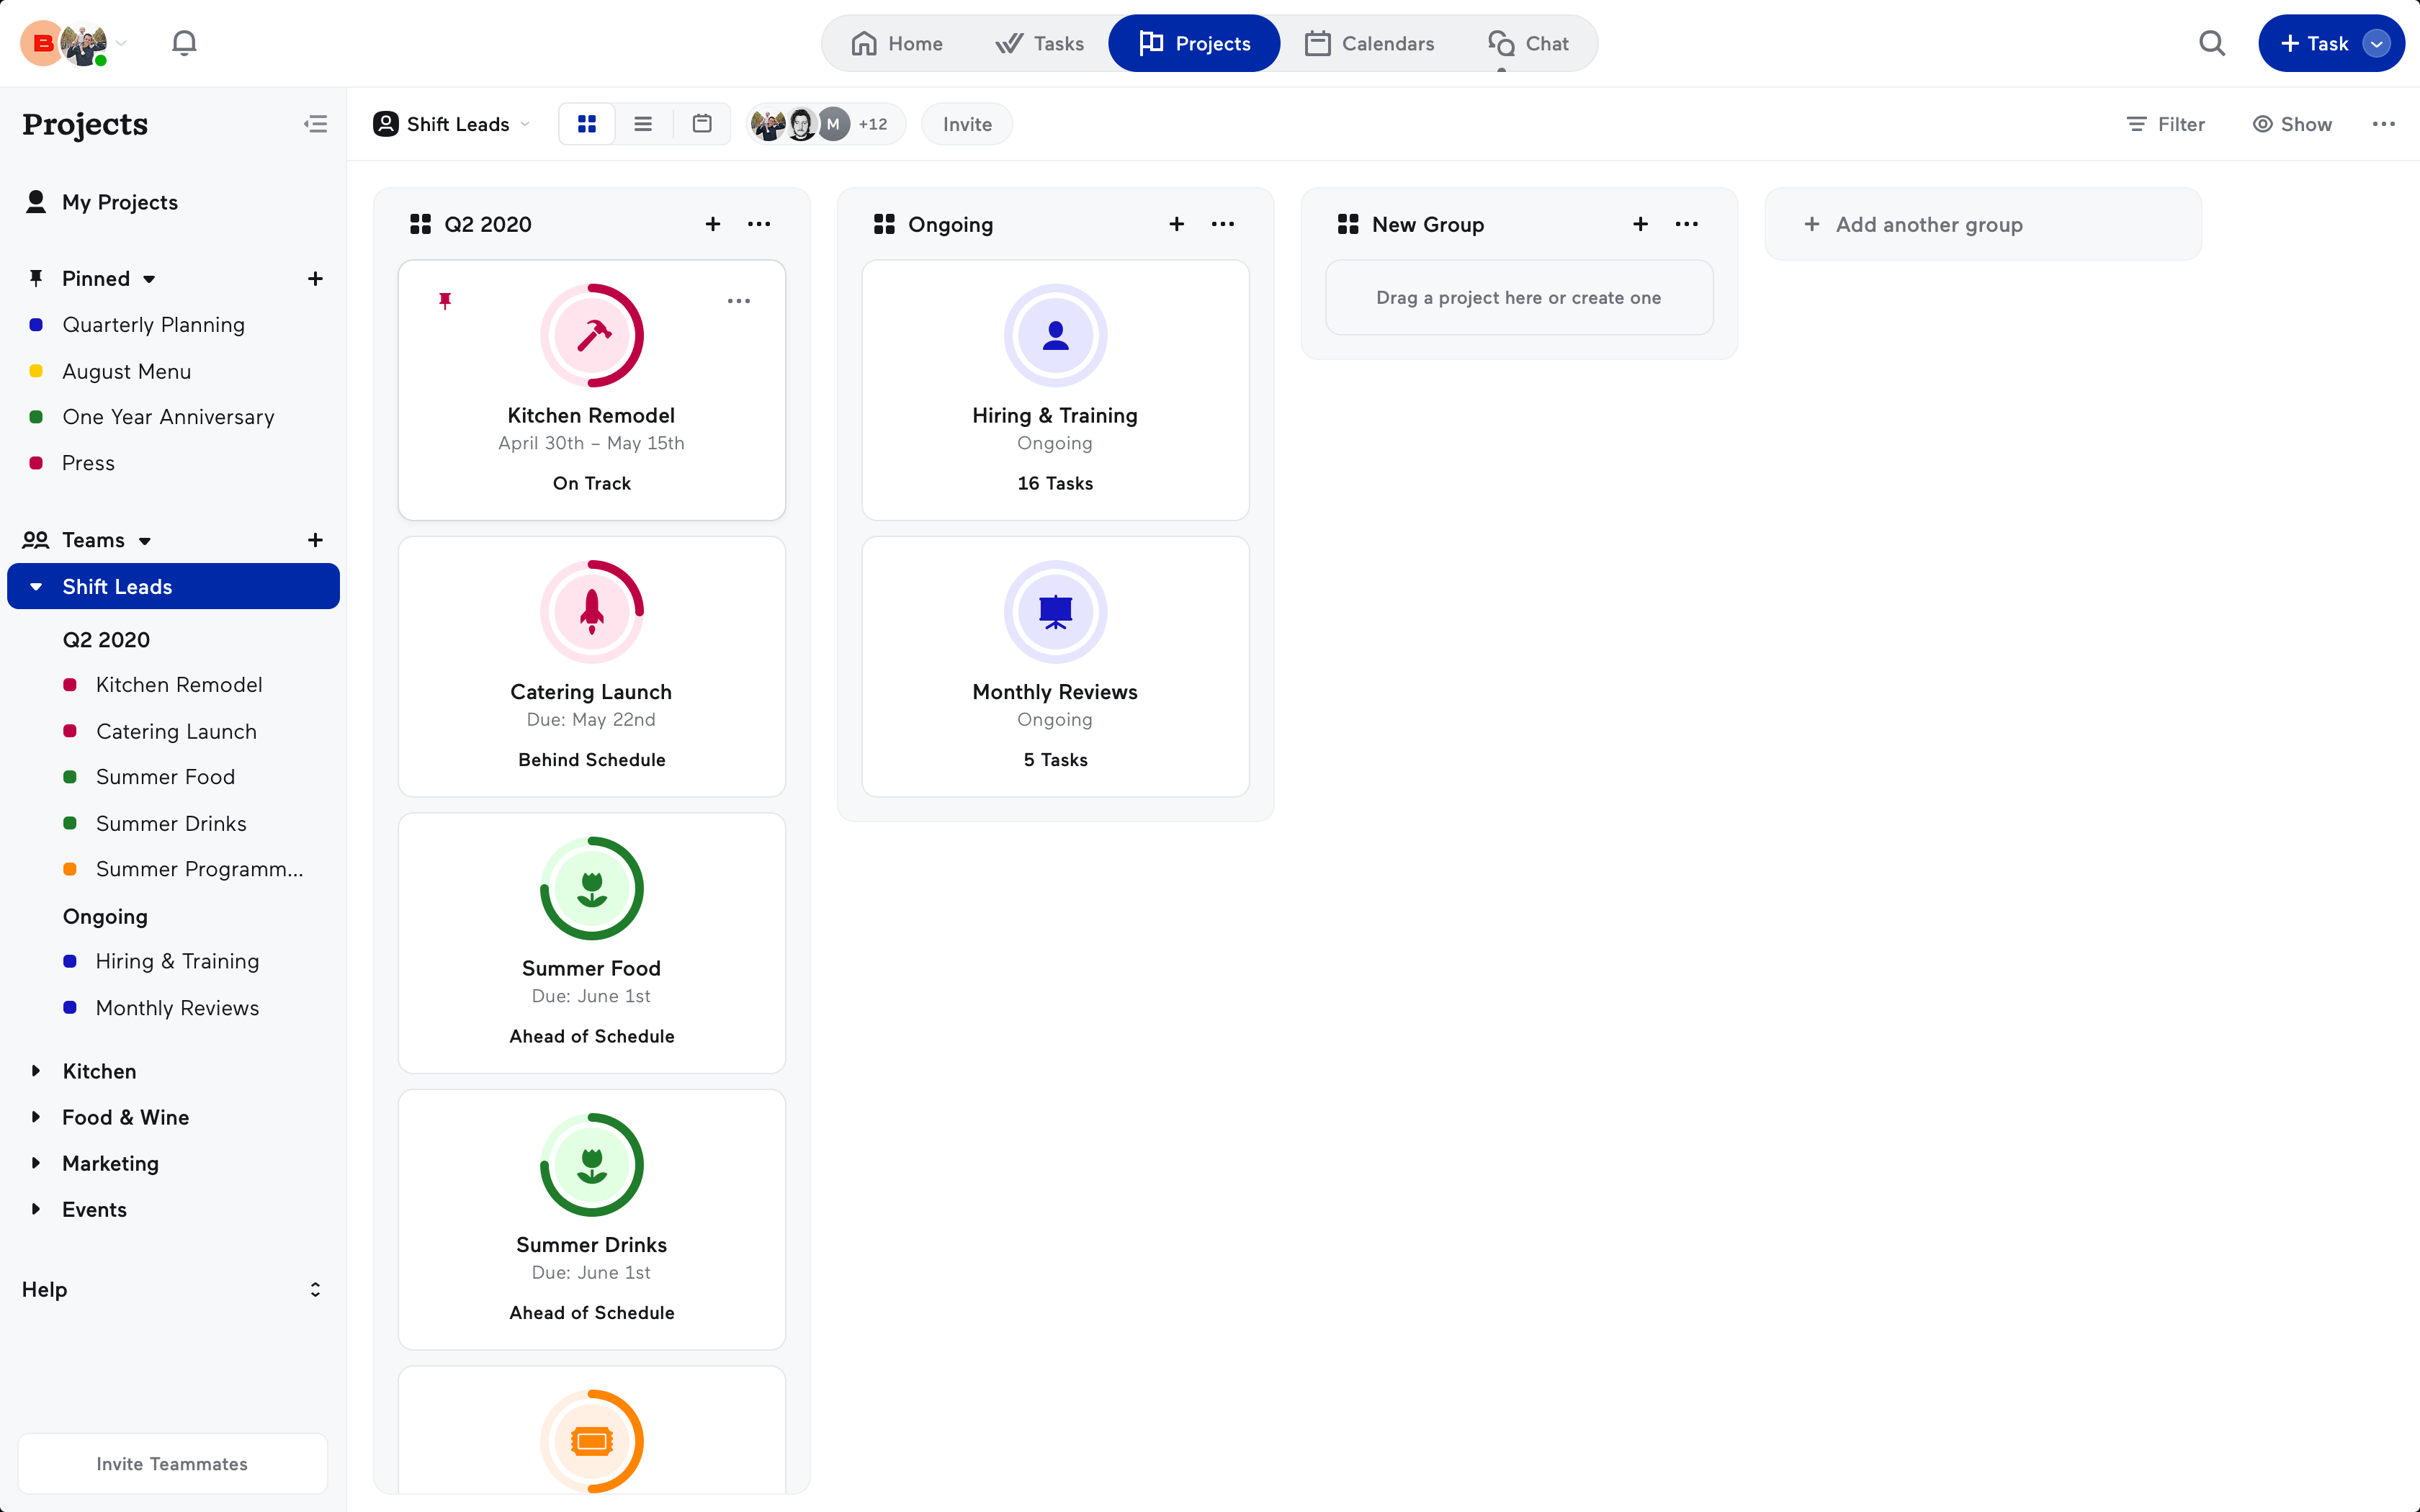Add project to Ongoing group
2420x1512 pixels.
tap(1177, 224)
